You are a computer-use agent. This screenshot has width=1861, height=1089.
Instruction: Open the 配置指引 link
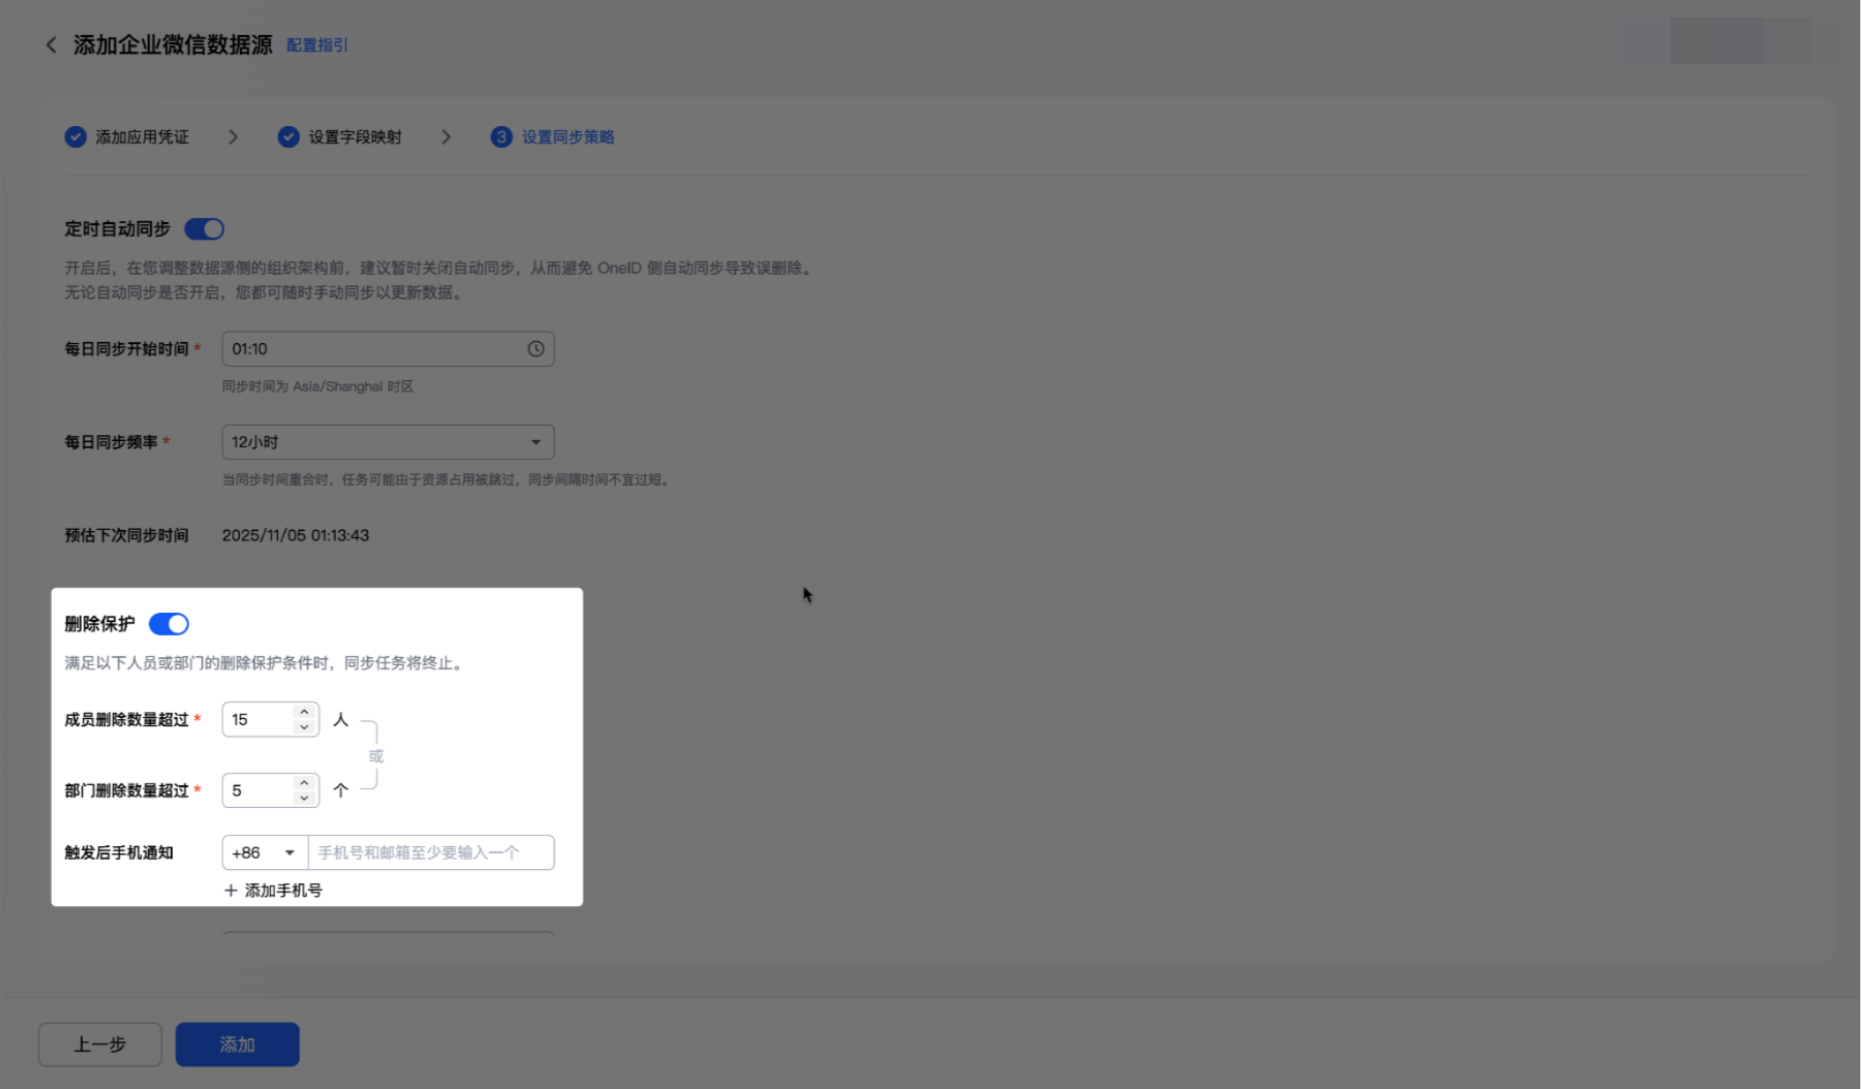(x=317, y=45)
